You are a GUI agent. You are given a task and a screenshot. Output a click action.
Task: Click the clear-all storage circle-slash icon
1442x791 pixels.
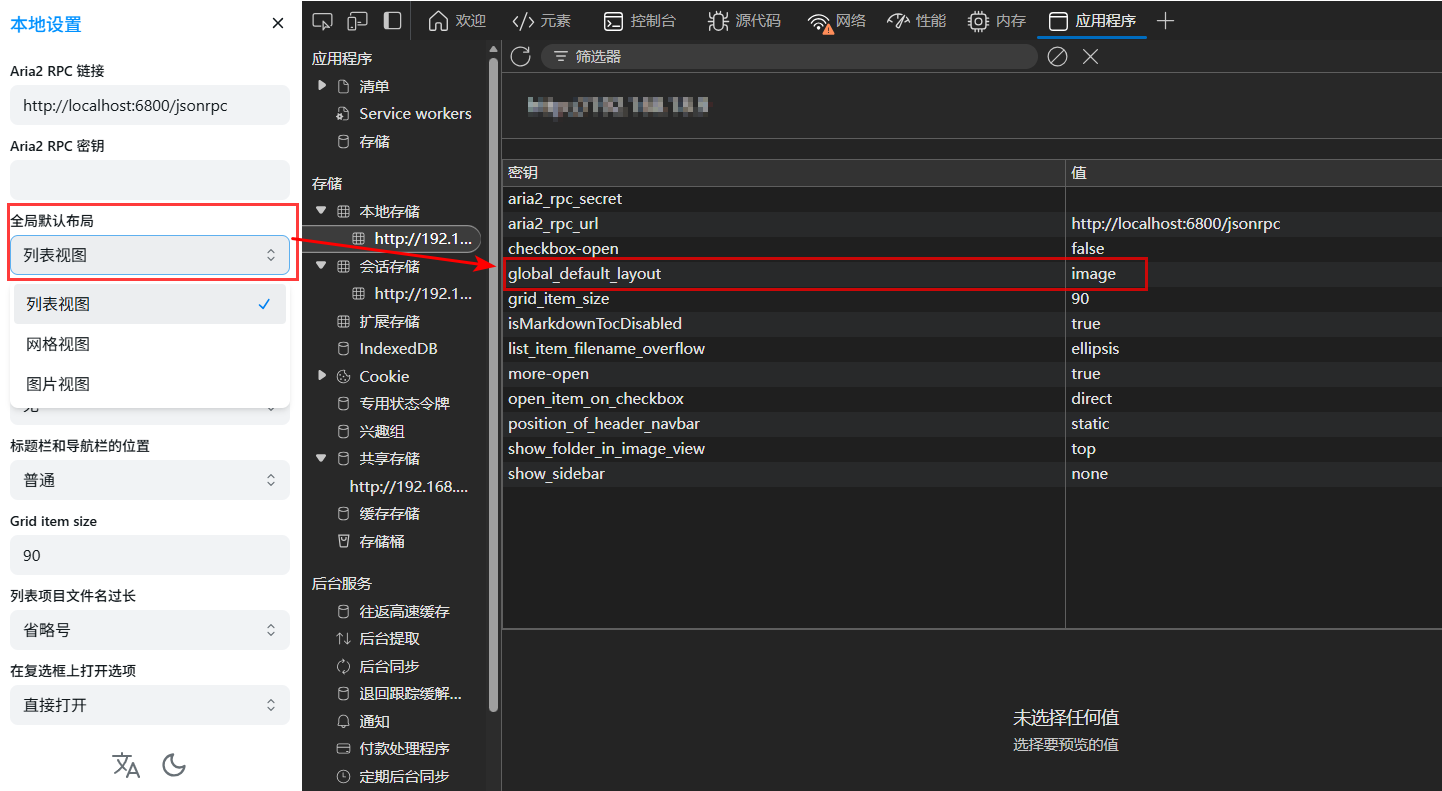tap(1057, 57)
